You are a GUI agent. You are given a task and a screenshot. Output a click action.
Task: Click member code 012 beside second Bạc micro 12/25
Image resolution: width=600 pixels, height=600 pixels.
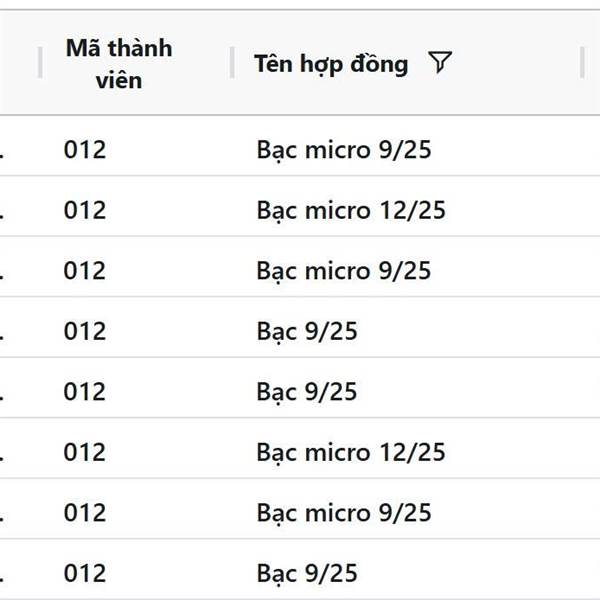click(x=85, y=452)
